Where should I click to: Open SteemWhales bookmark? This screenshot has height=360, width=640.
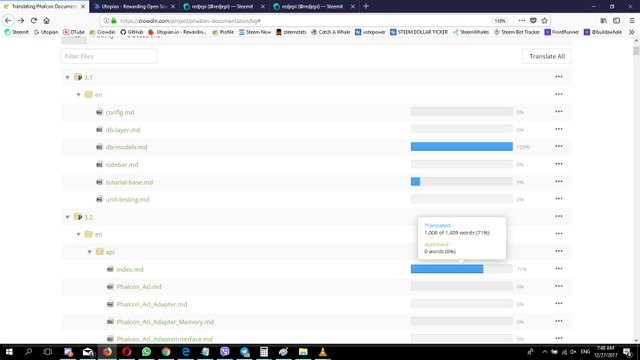point(471,32)
